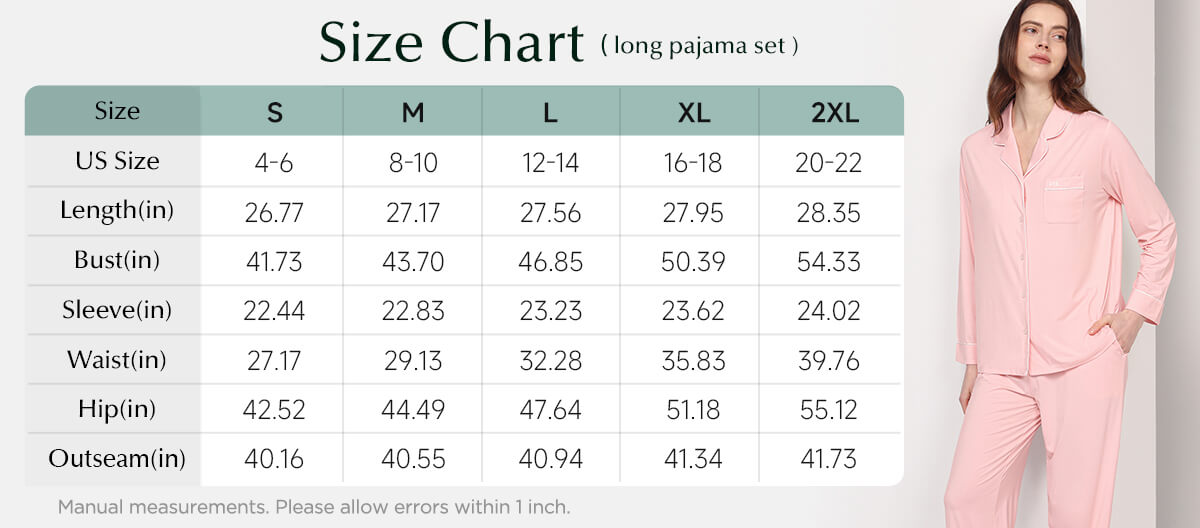Click the Hip(in) row label

click(x=117, y=409)
